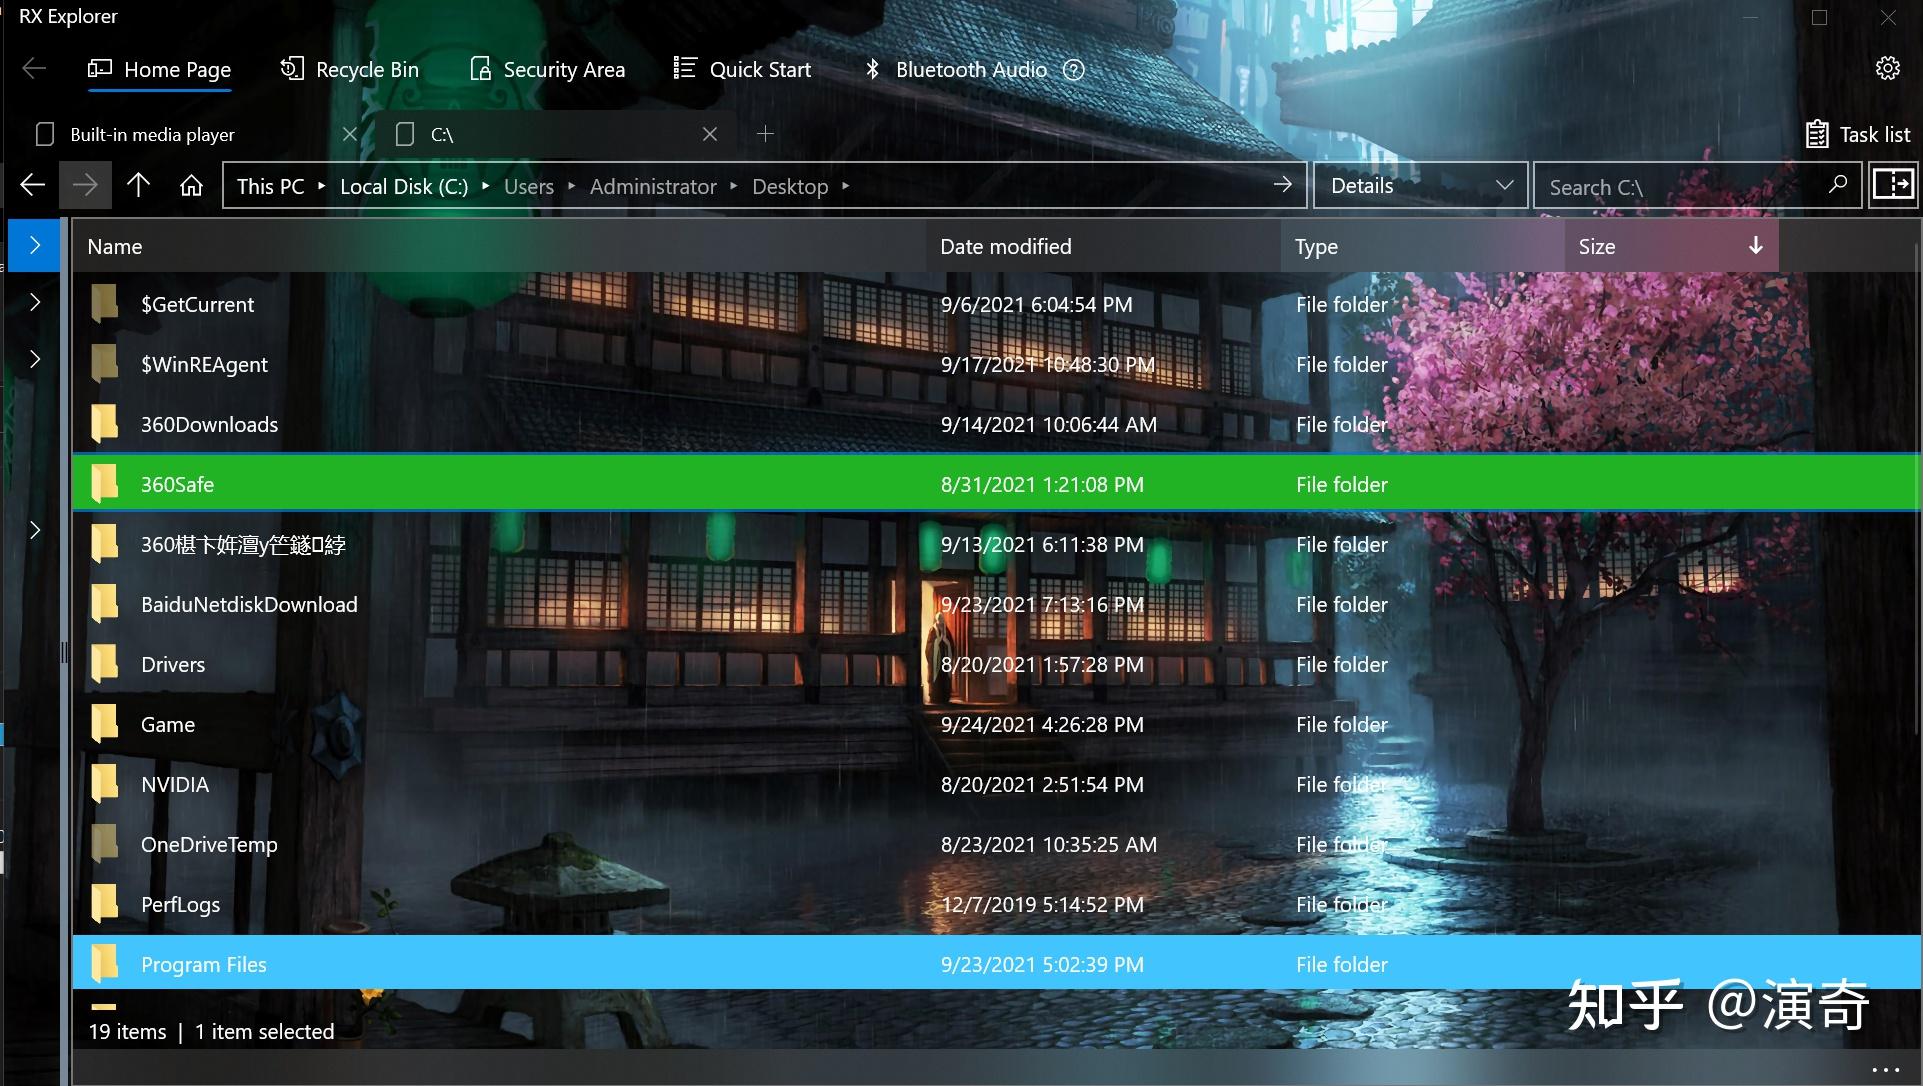Screen dimensions: 1923x1086
Task: Expand the highlighted blue sidebar chevron
Action: point(35,245)
